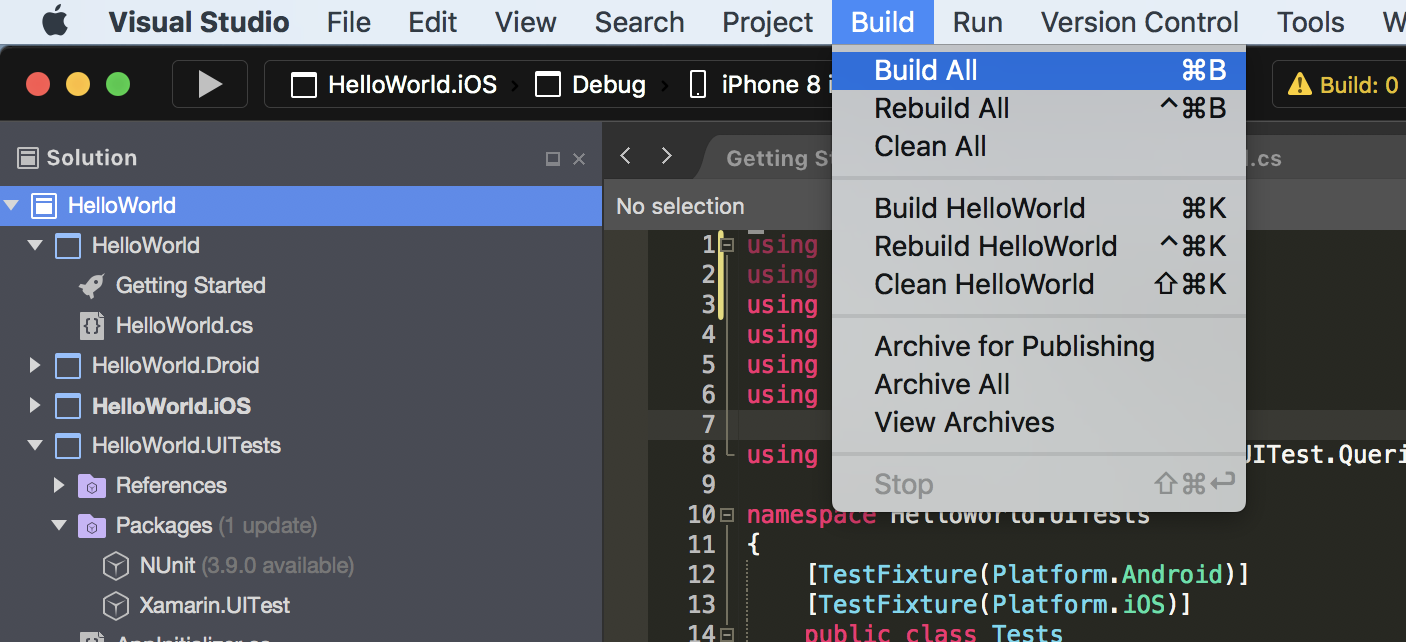1406x642 pixels.
Task: Click the HelloWorld.cs source file icon
Action: click(x=91, y=325)
